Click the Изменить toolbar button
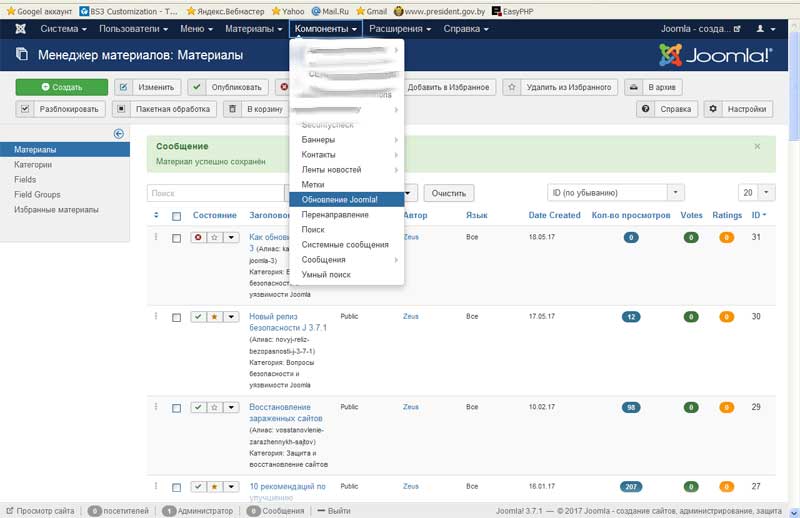 click(147, 87)
